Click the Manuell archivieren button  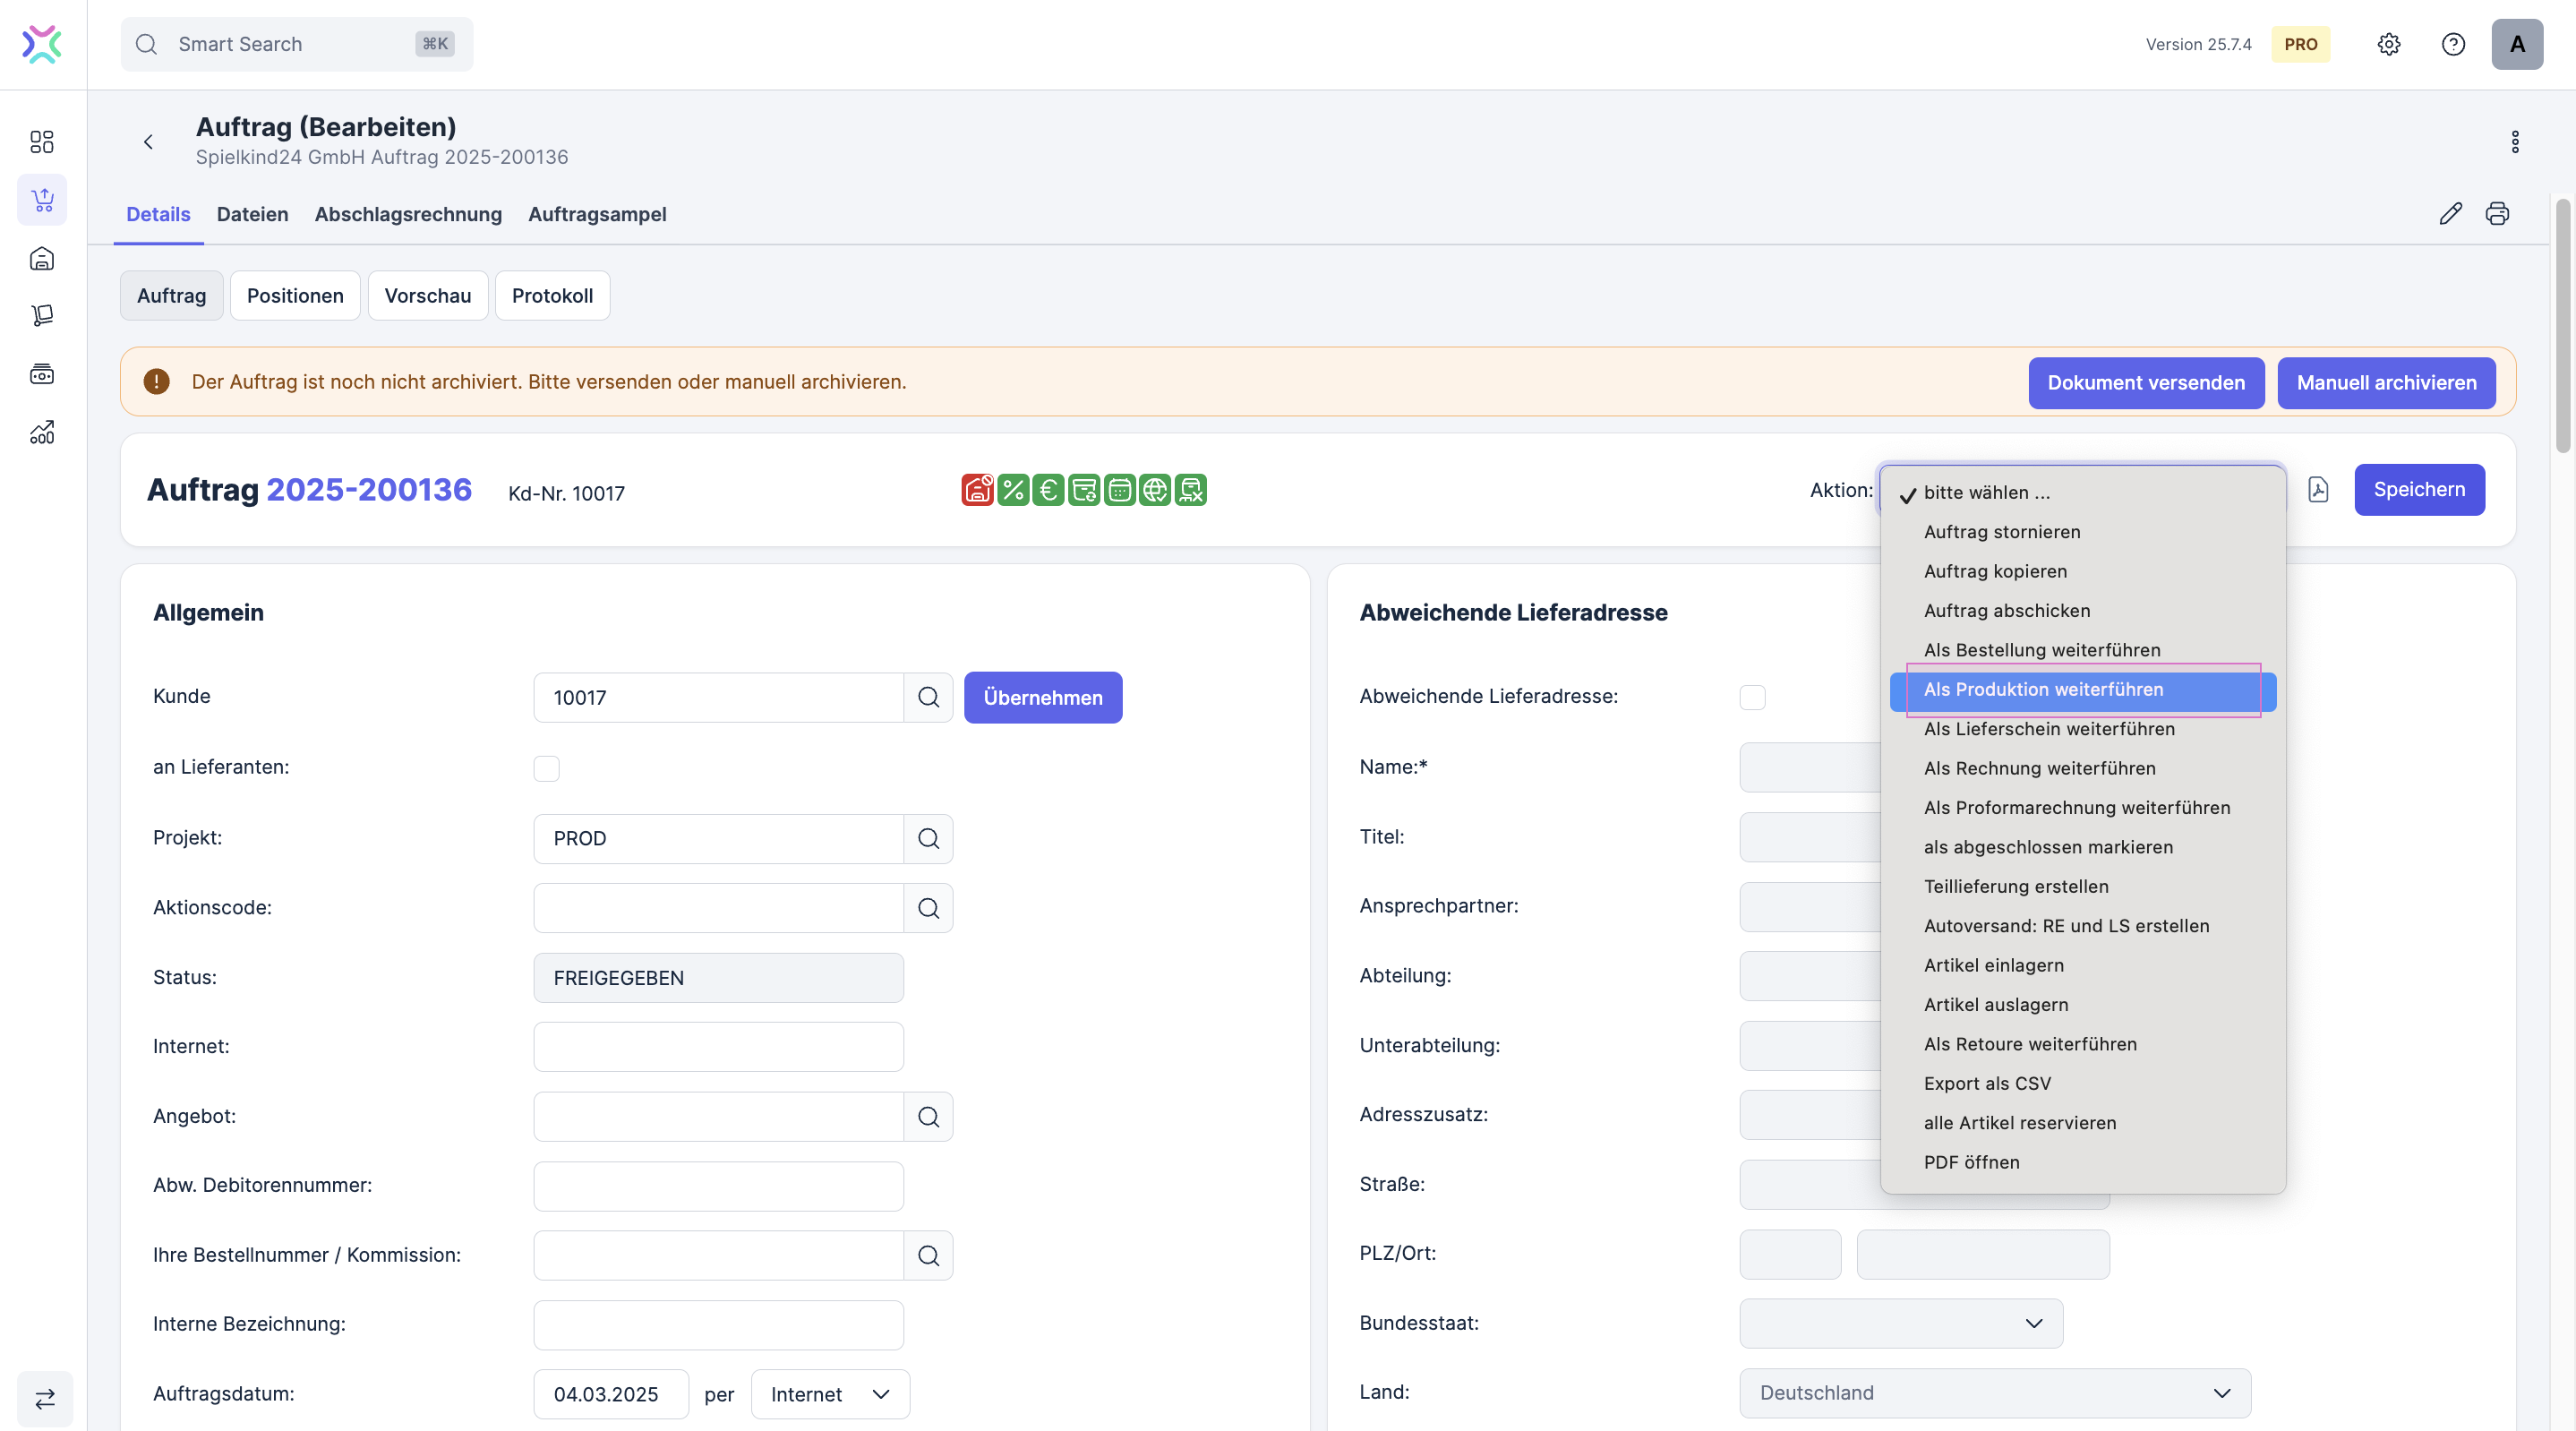coord(2385,383)
